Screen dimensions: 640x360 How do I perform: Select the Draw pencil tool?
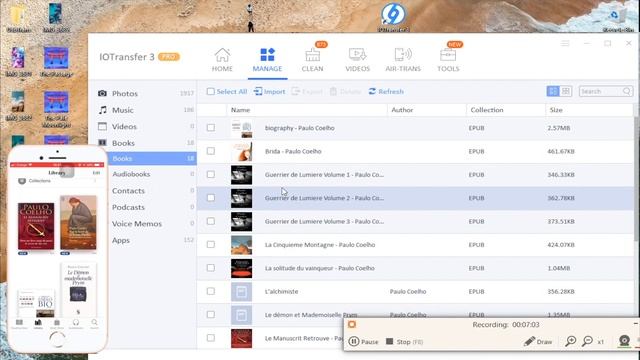(538, 342)
